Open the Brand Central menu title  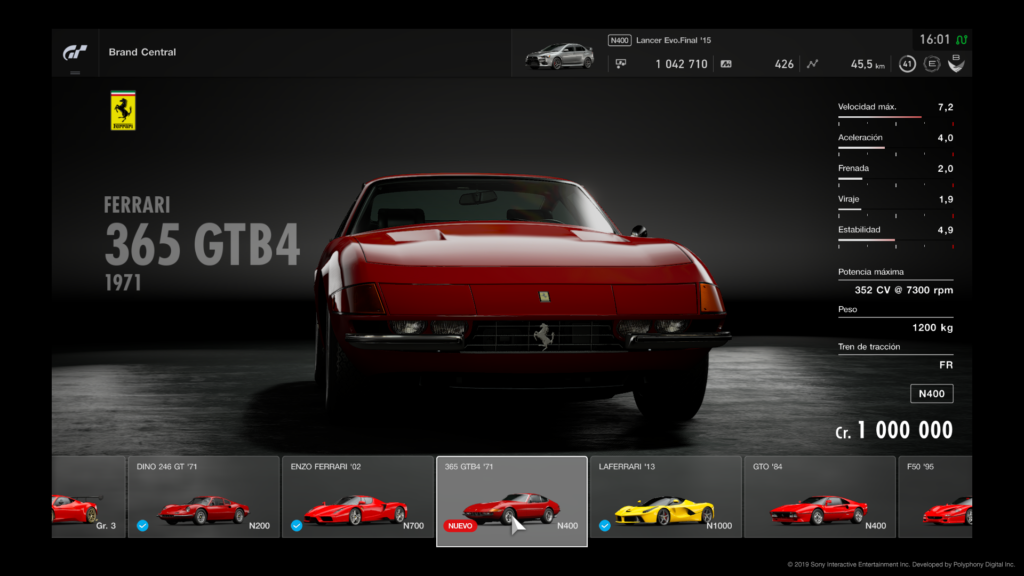click(x=142, y=52)
